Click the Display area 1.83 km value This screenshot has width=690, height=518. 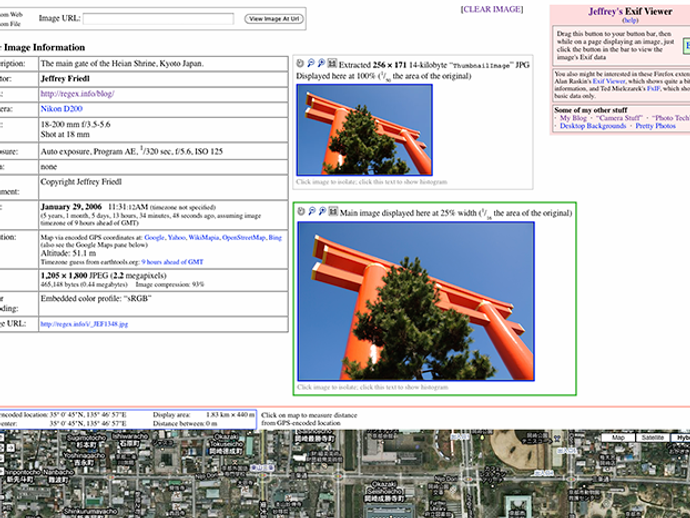(230, 415)
